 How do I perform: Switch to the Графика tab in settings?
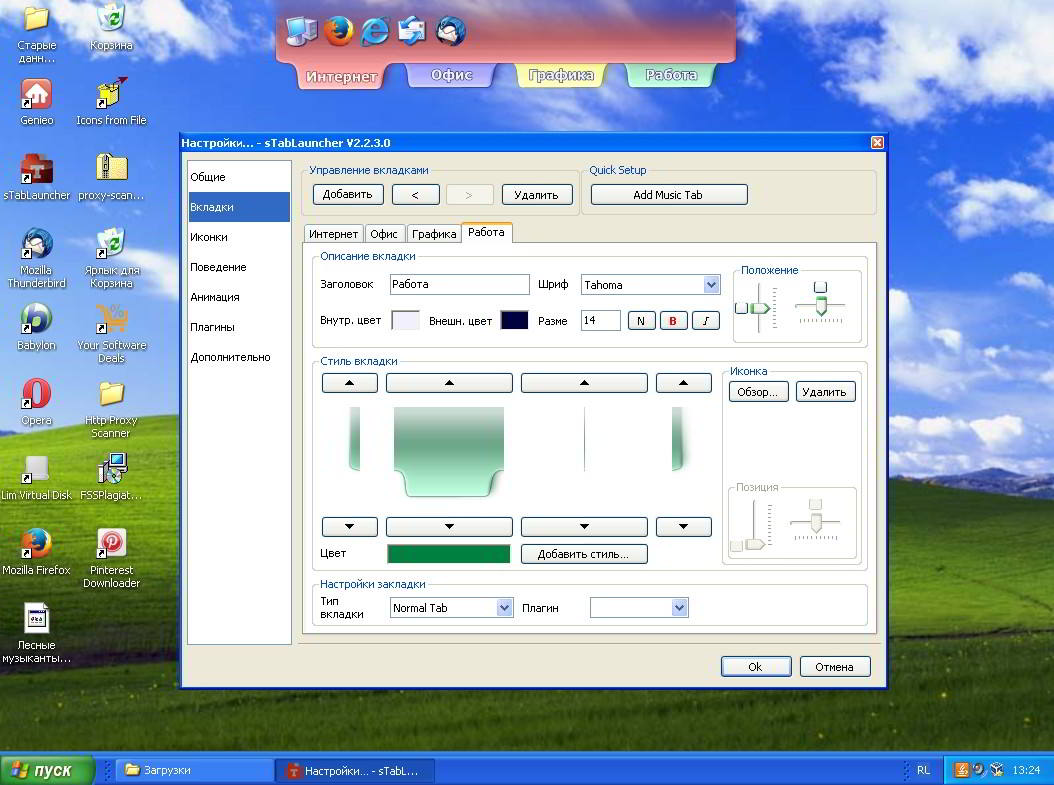point(434,234)
